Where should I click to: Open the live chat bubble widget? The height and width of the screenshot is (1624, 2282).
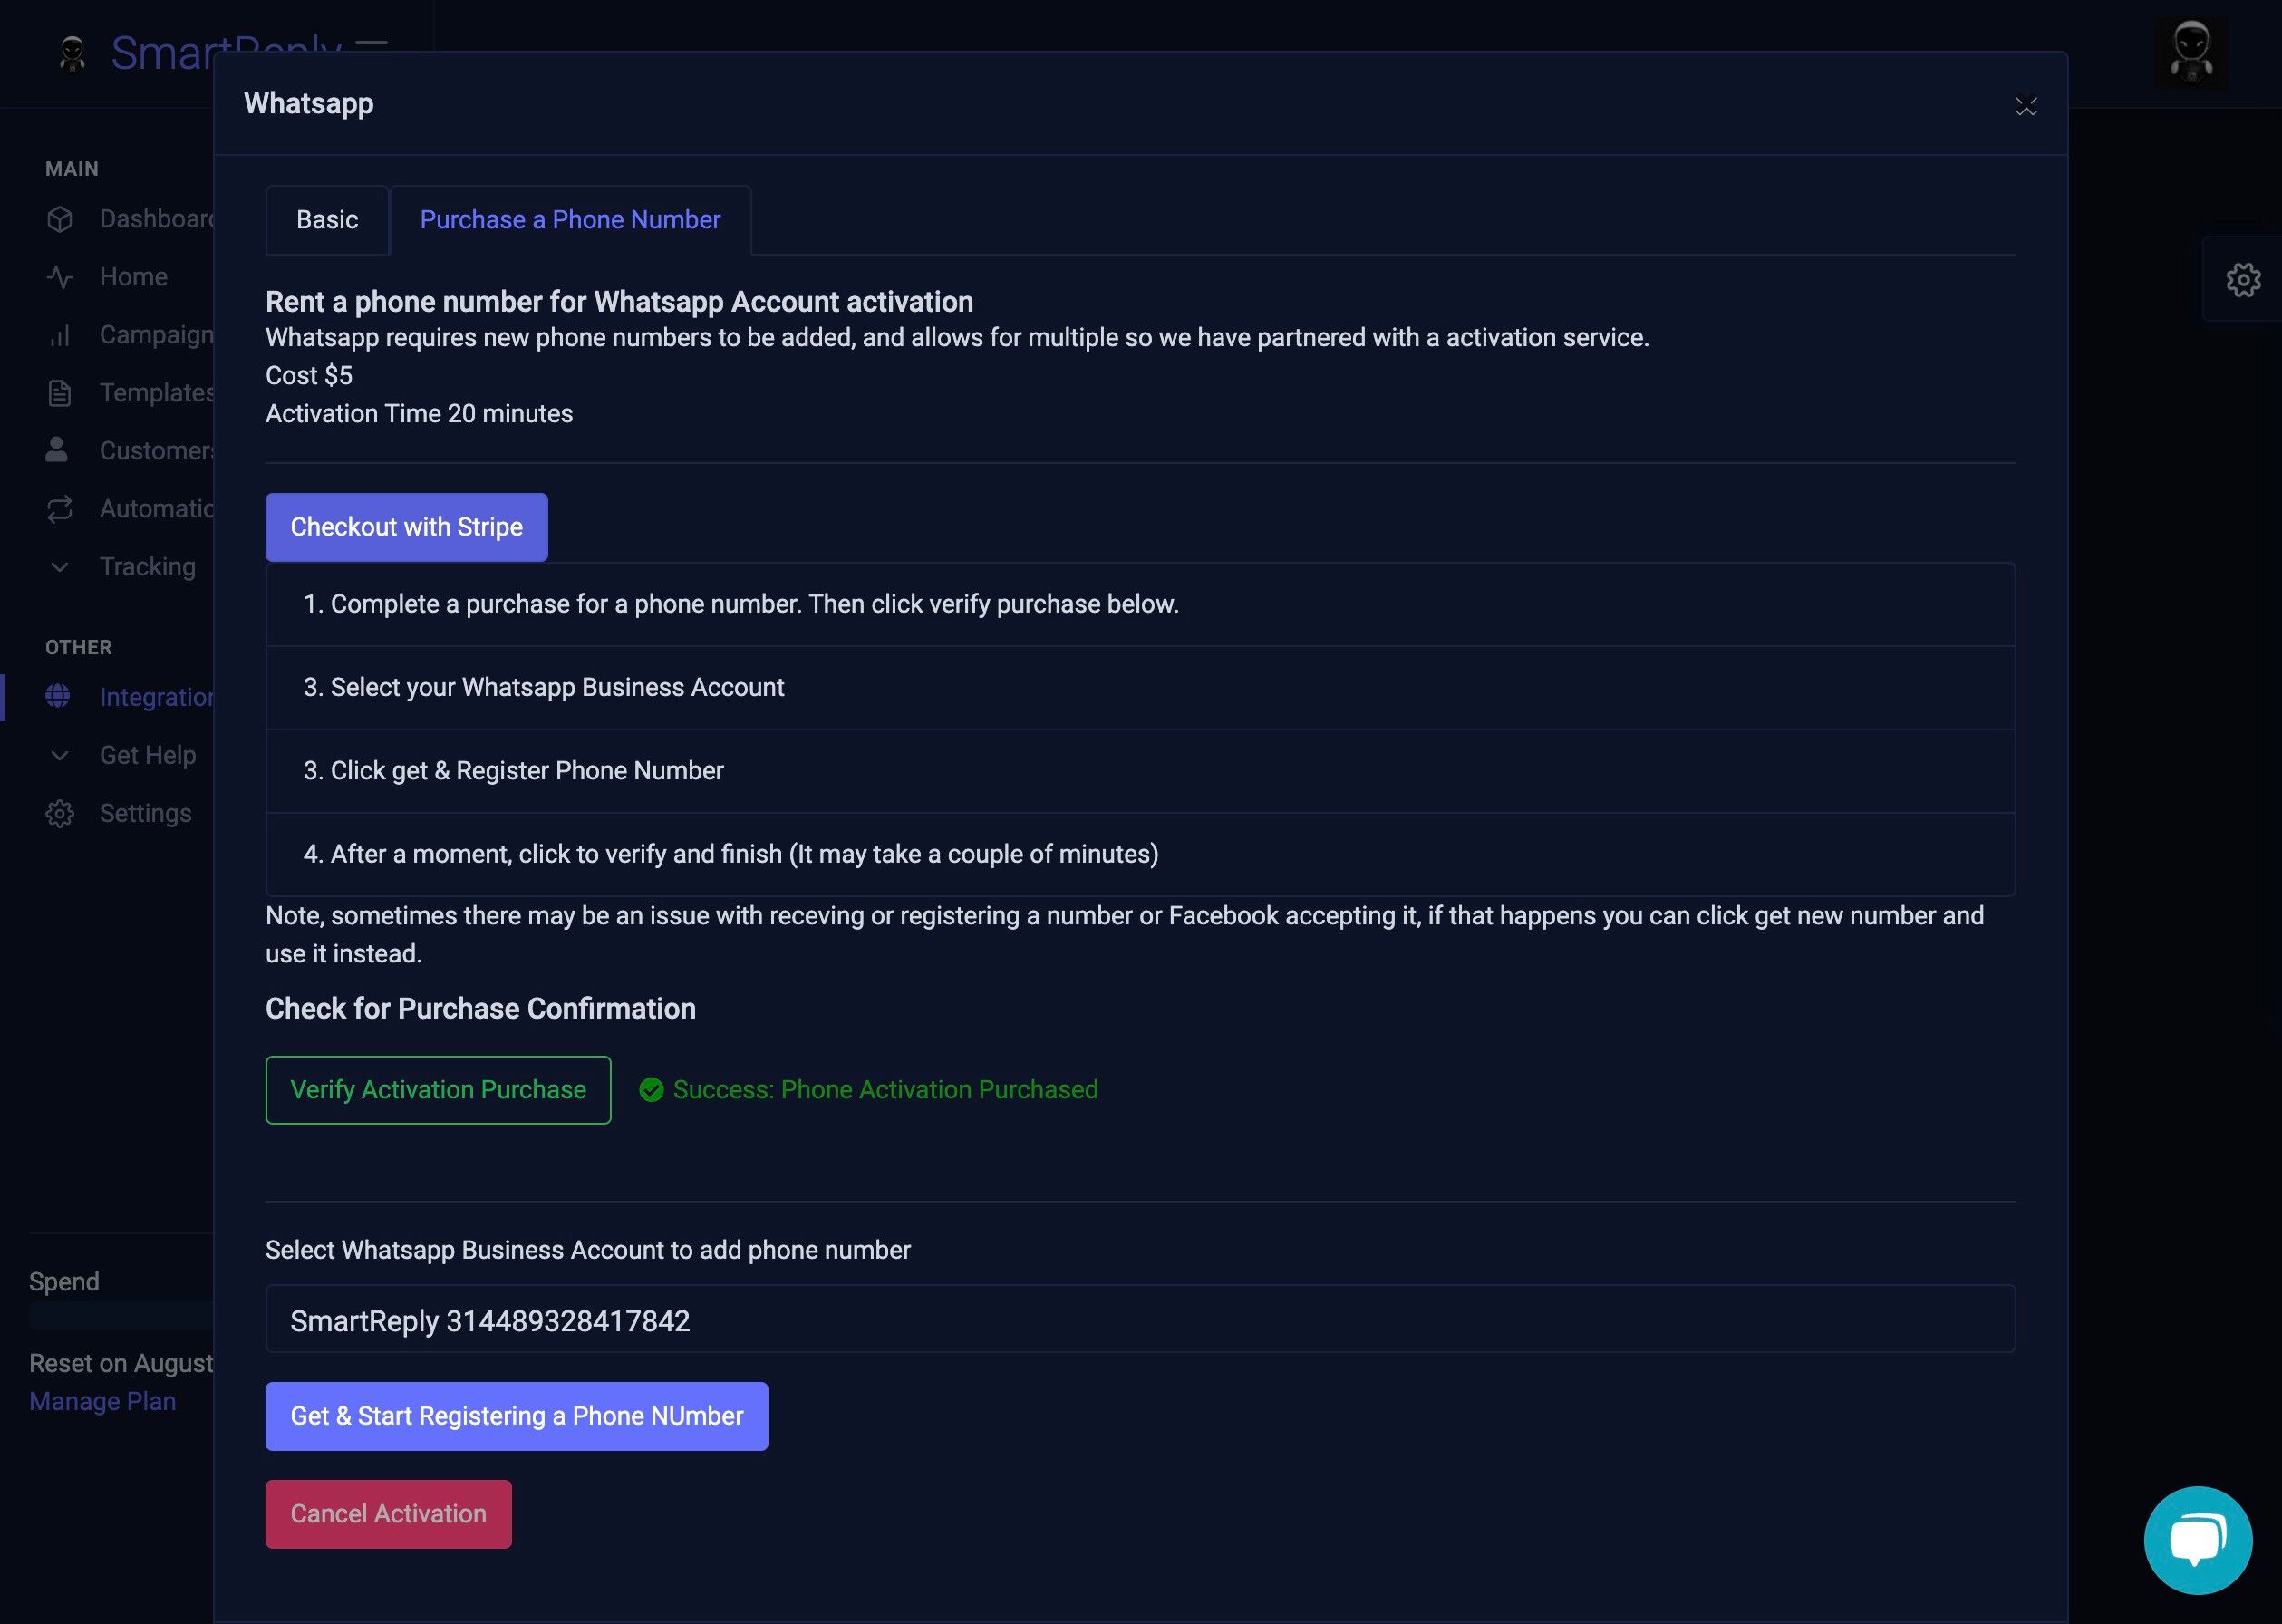pos(2197,1540)
